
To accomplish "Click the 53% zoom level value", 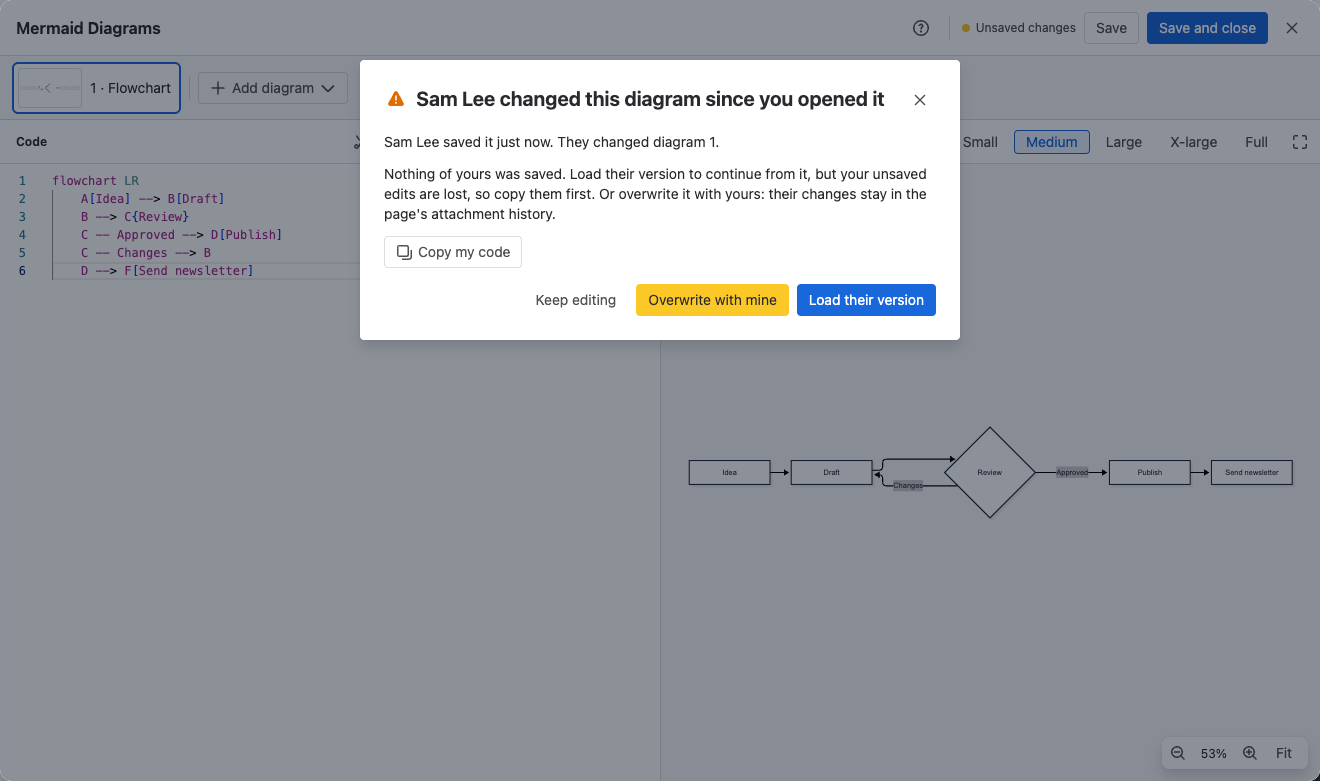I will (1214, 753).
